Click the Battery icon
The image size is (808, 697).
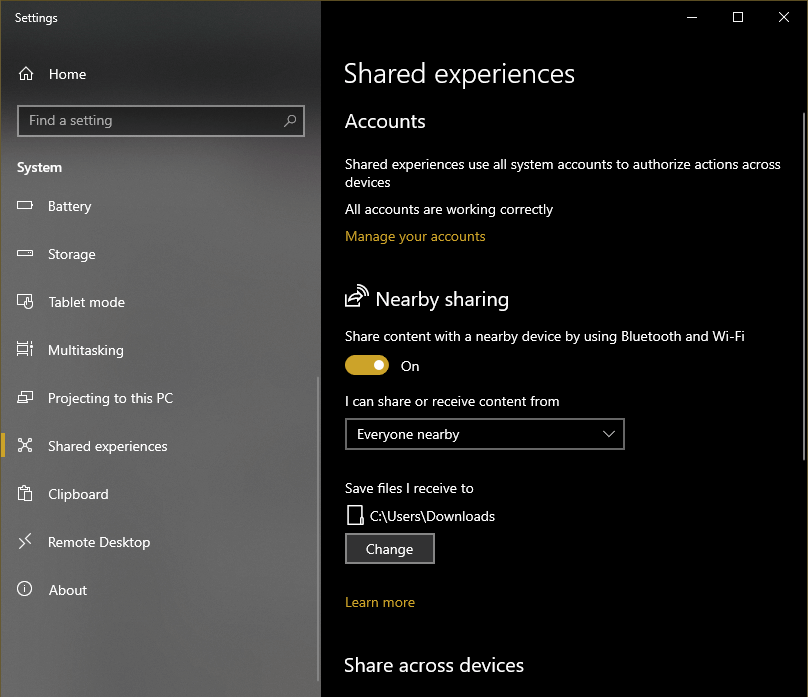26,206
